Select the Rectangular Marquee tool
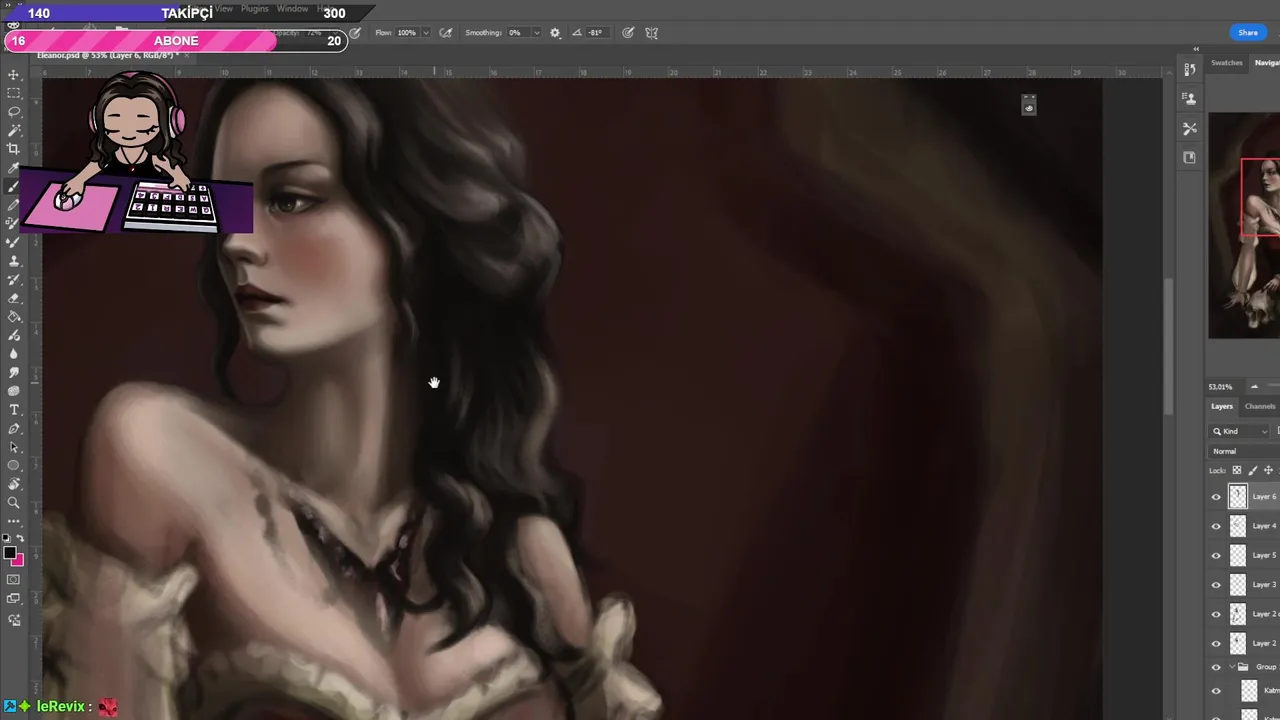 [x=14, y=93]
